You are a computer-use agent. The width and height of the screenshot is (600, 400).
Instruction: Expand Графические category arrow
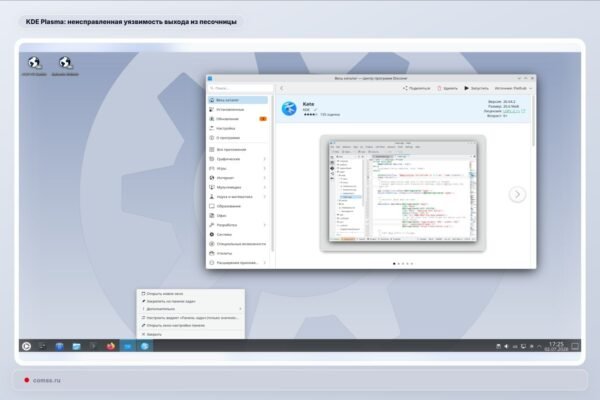264,159
